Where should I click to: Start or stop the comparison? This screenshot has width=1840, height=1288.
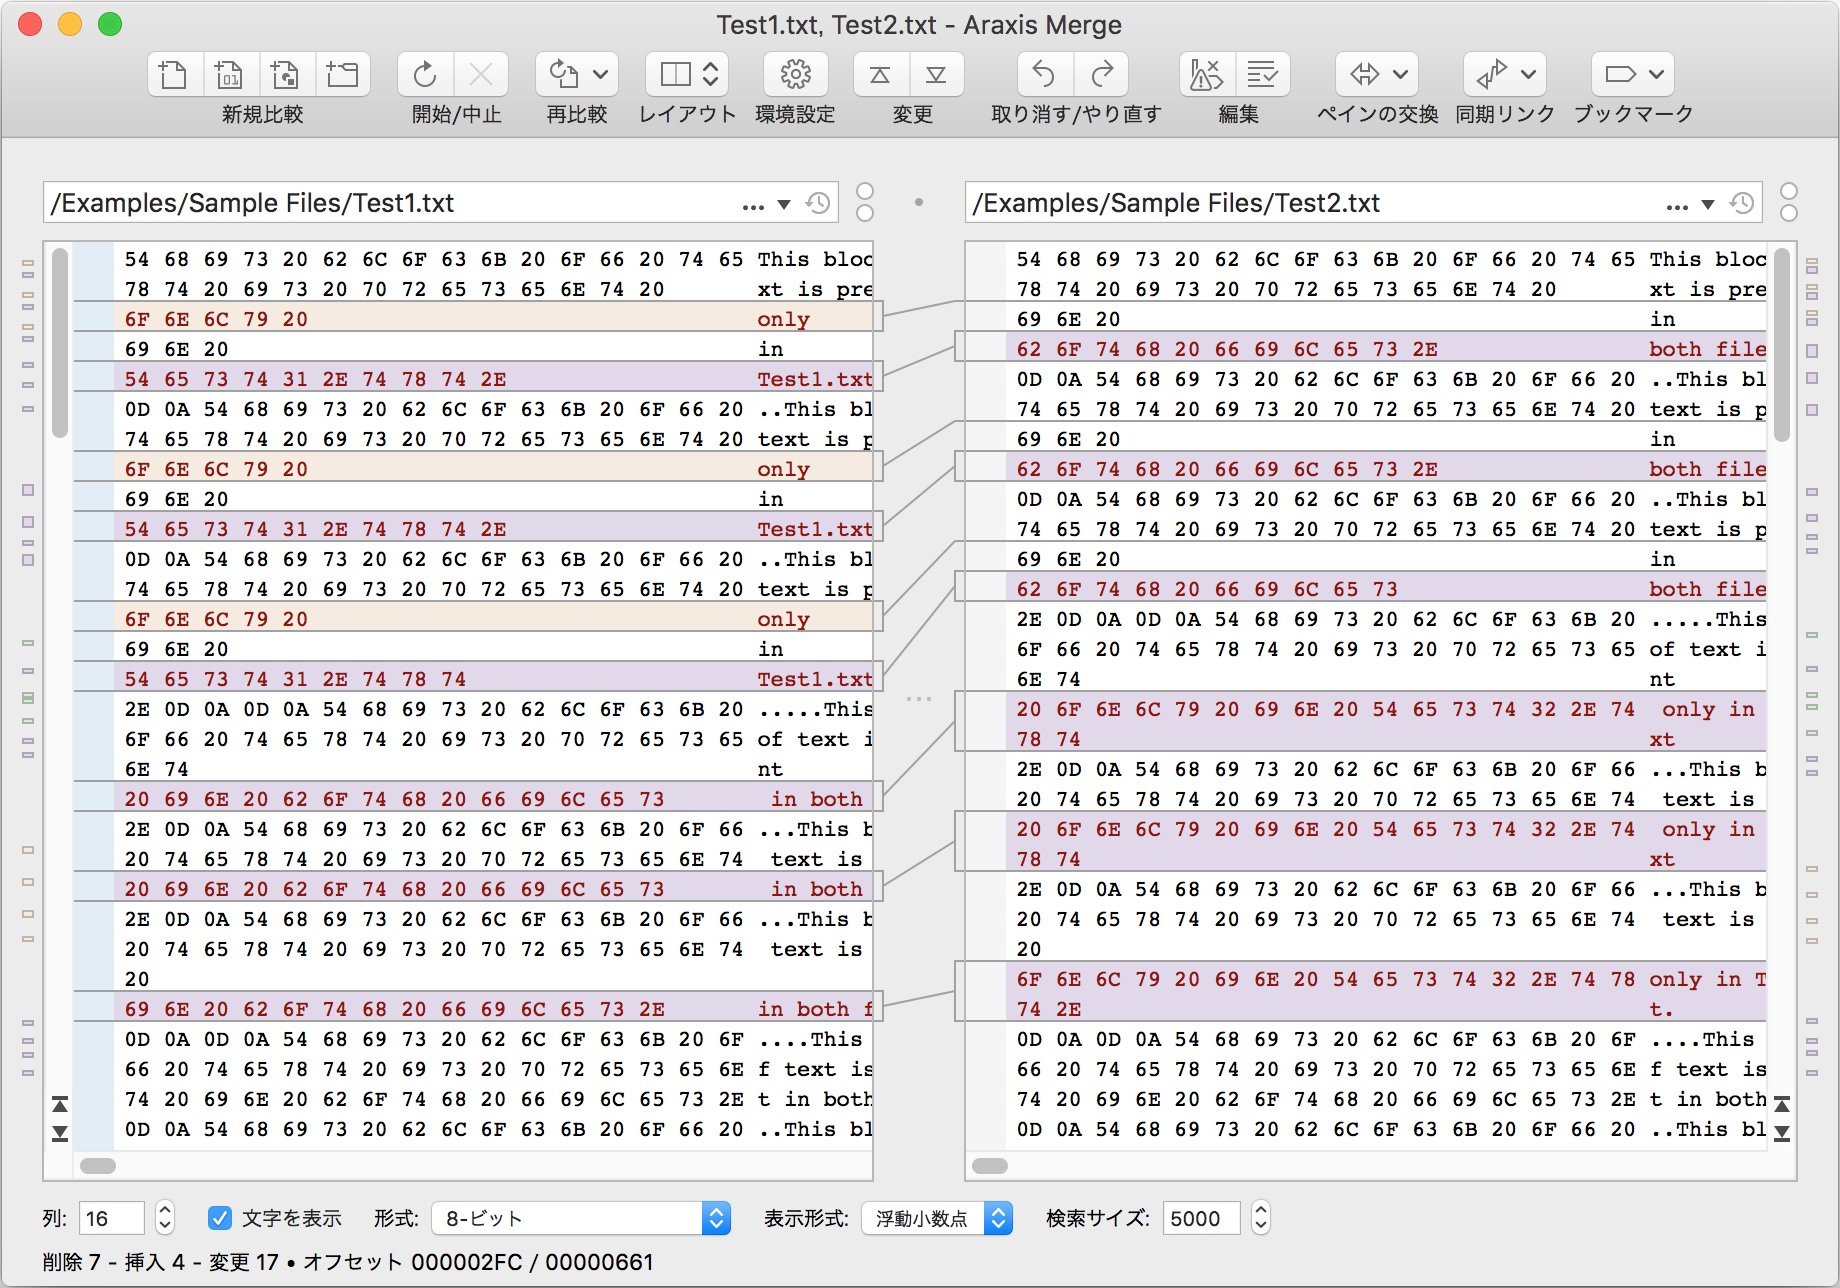click(423, 73)
